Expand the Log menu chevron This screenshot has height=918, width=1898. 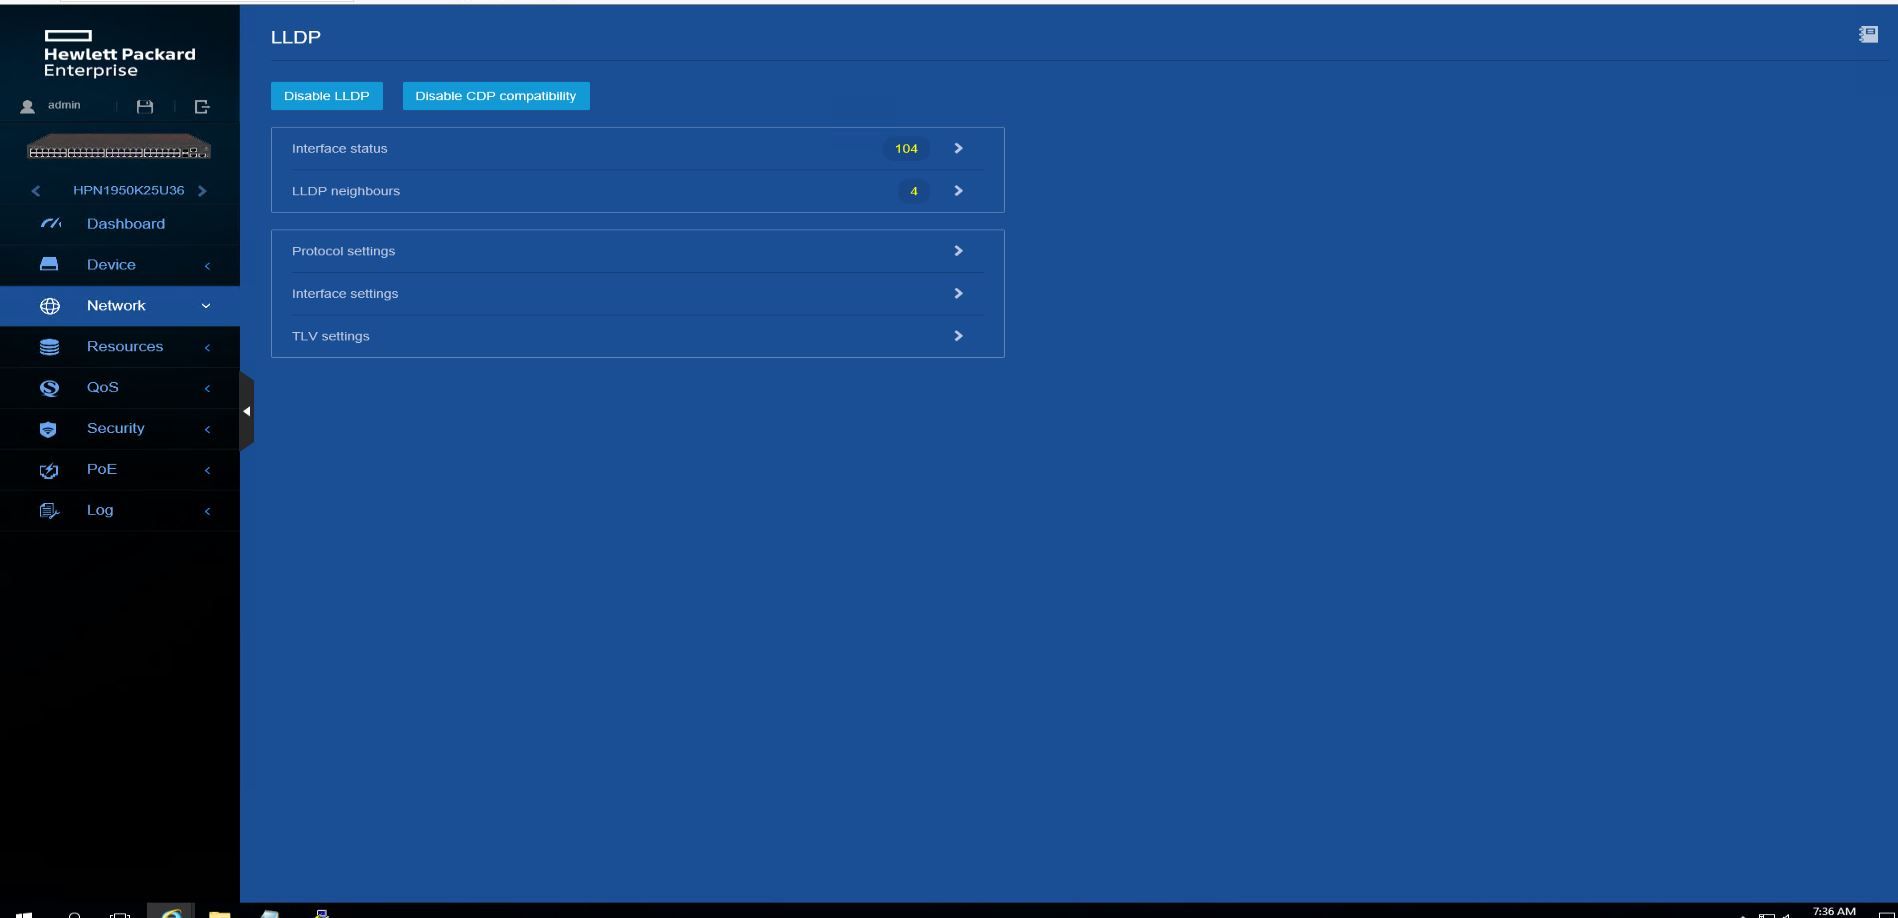[x=207, y=512]
